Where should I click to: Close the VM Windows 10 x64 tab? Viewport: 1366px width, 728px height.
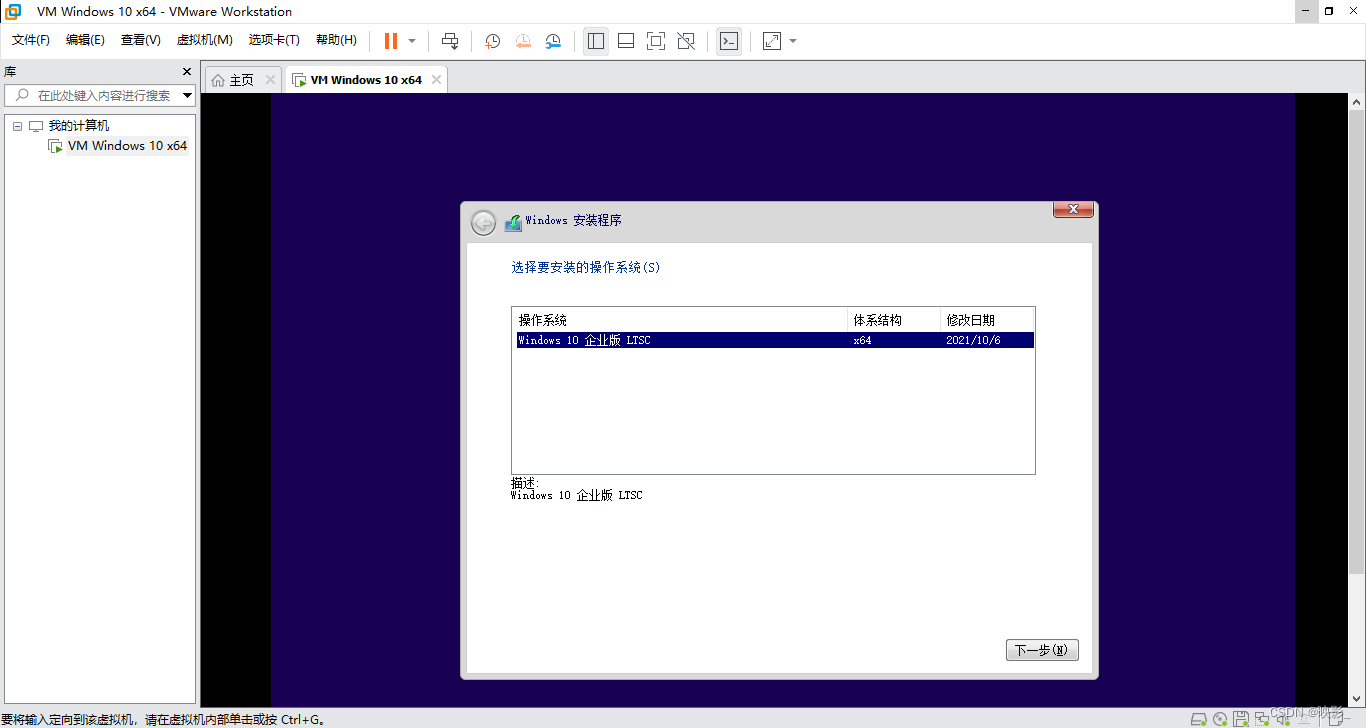tap(436, 80)
